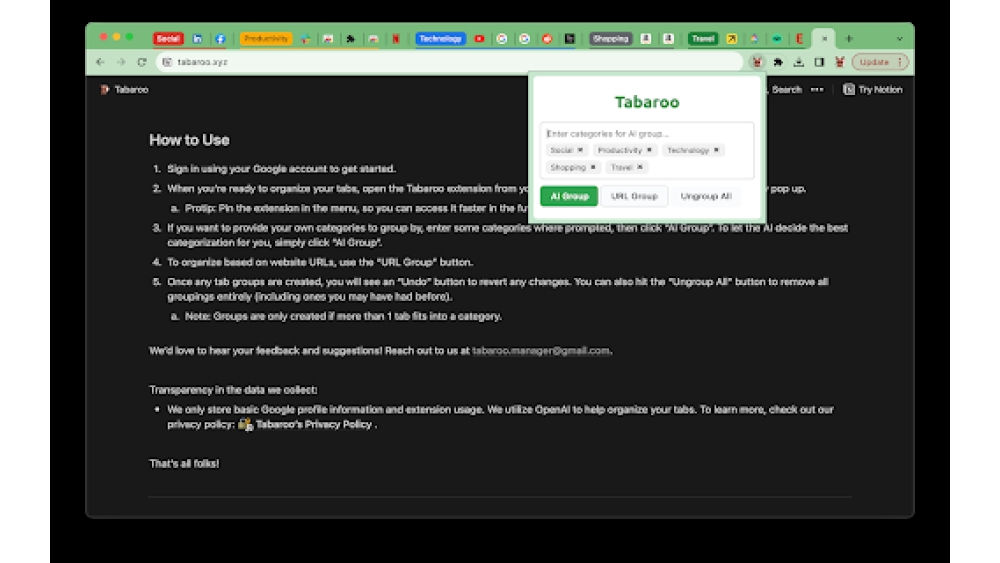Screen dimensions: 1000x563
Task: Click Try Notion in the top bar
Action: pos(872,90)
